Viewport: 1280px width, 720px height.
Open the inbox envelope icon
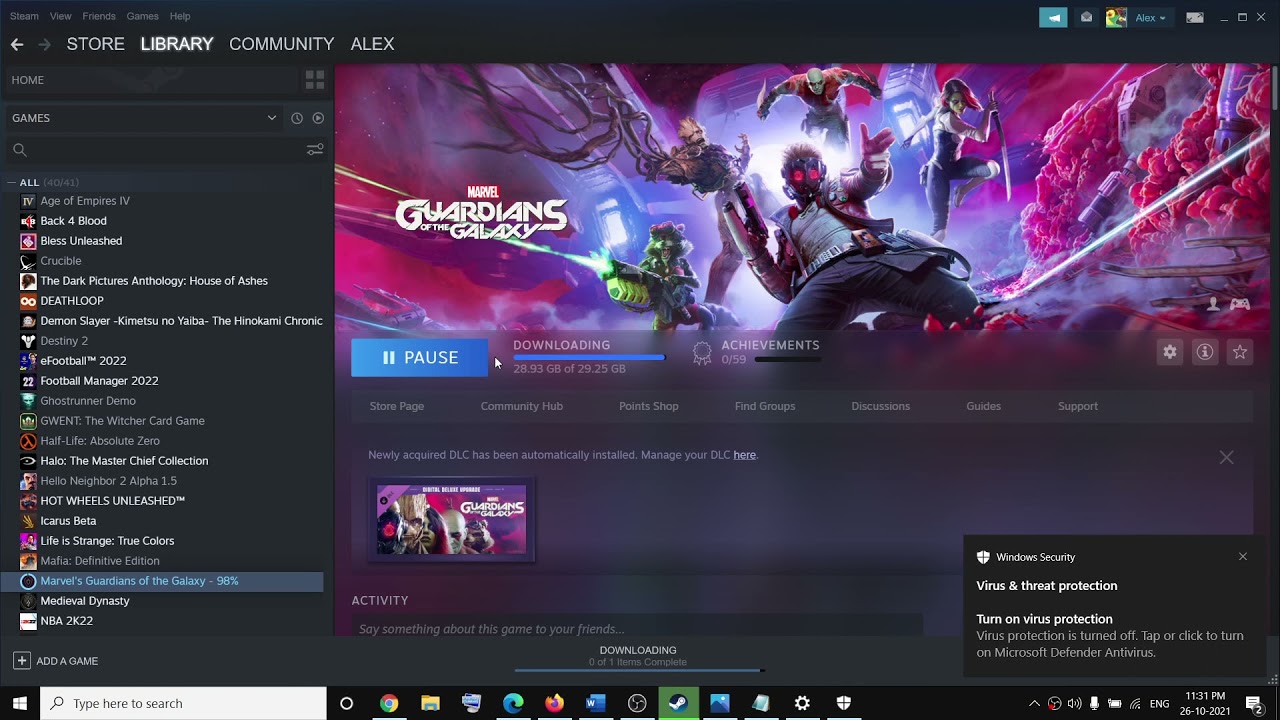[1086, 17]
